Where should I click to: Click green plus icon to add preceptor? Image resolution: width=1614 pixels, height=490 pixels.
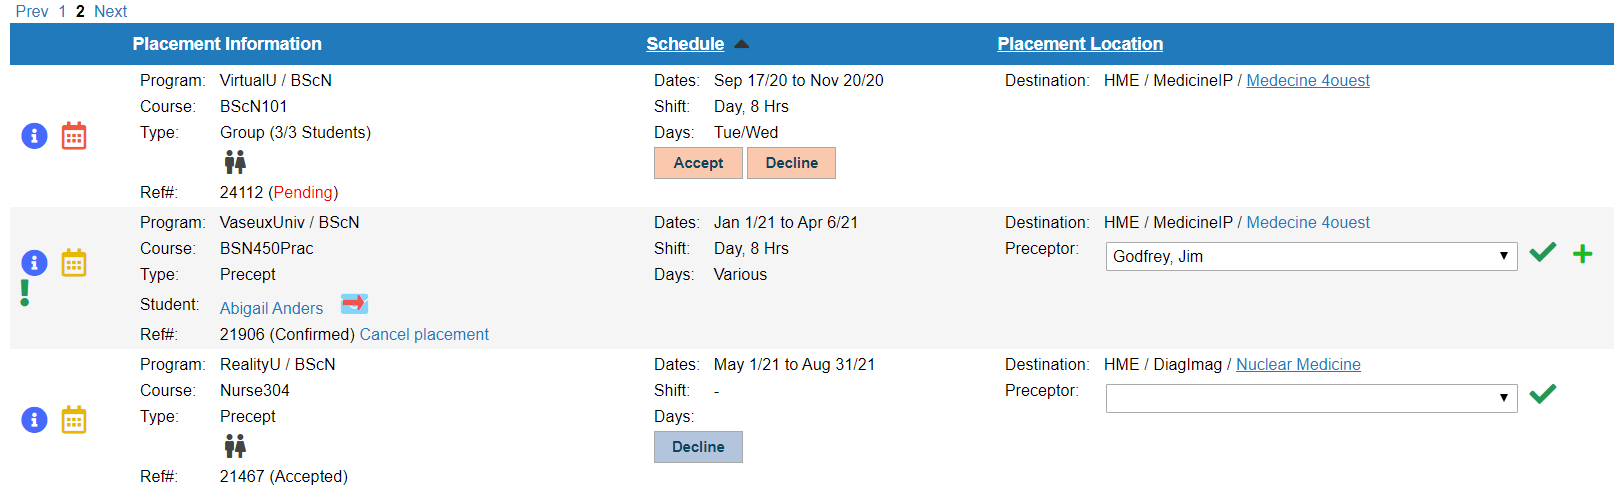[1582, 254]
